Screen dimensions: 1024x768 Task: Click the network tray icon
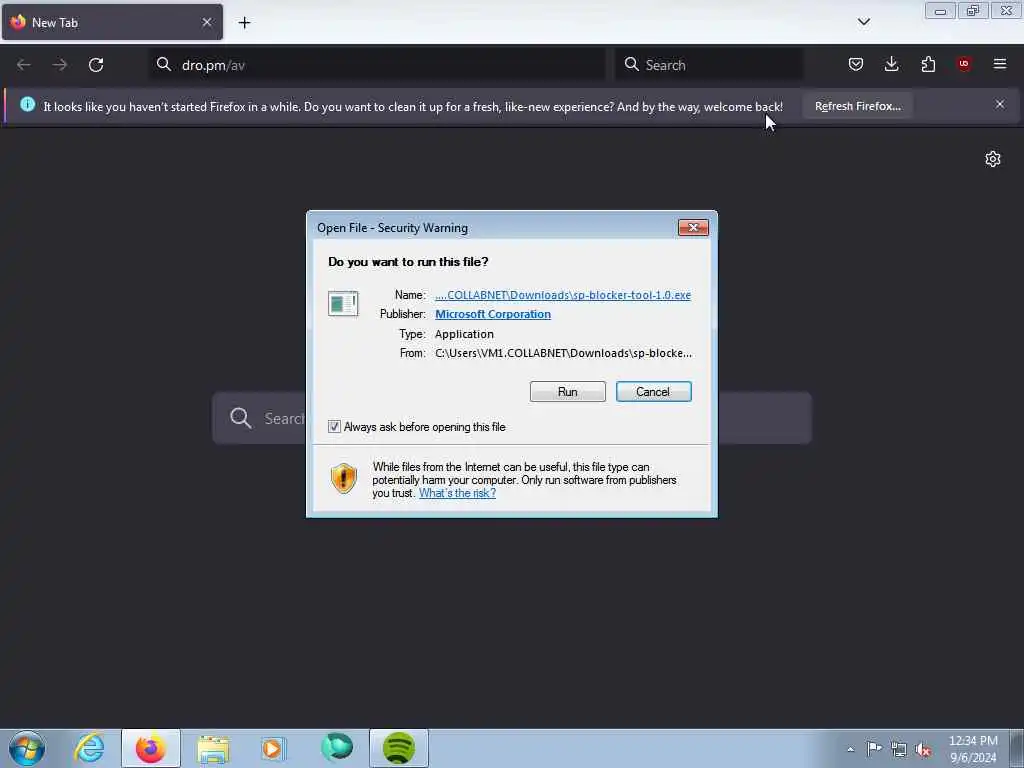(x=899, y=749)
